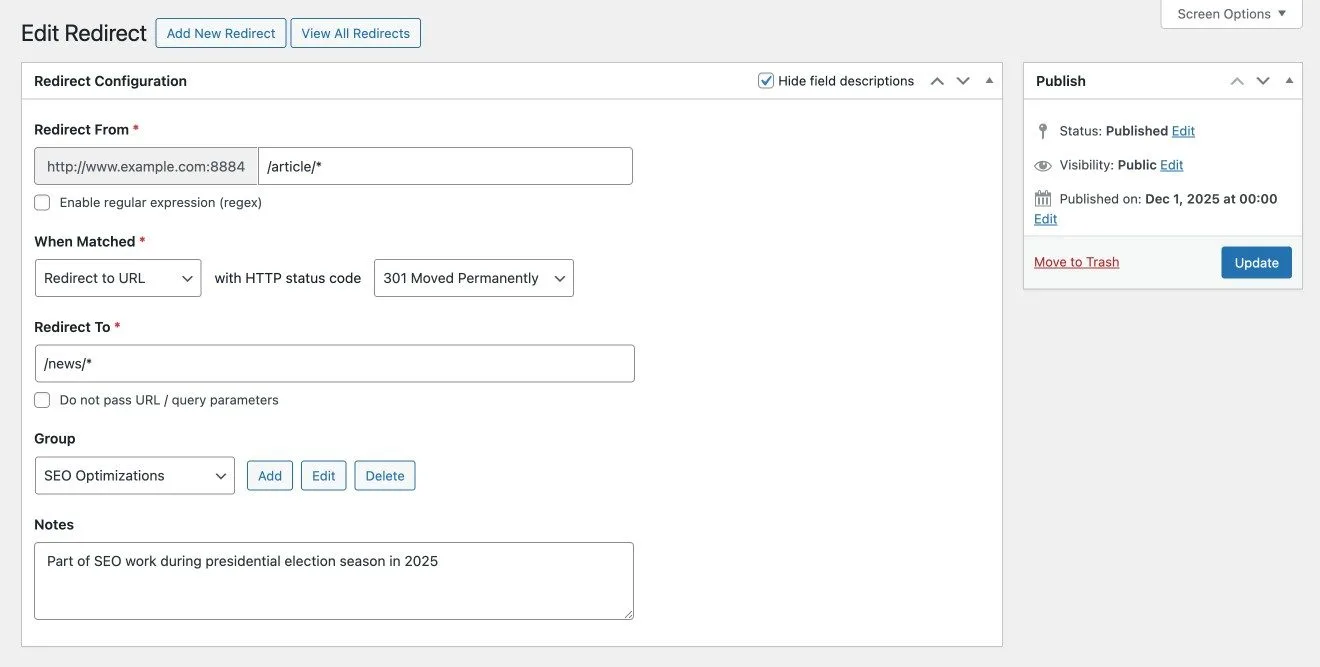Enable regular expression (regex) checkbox
Screen dimensions: 1320x667
[x=42, y=203]
